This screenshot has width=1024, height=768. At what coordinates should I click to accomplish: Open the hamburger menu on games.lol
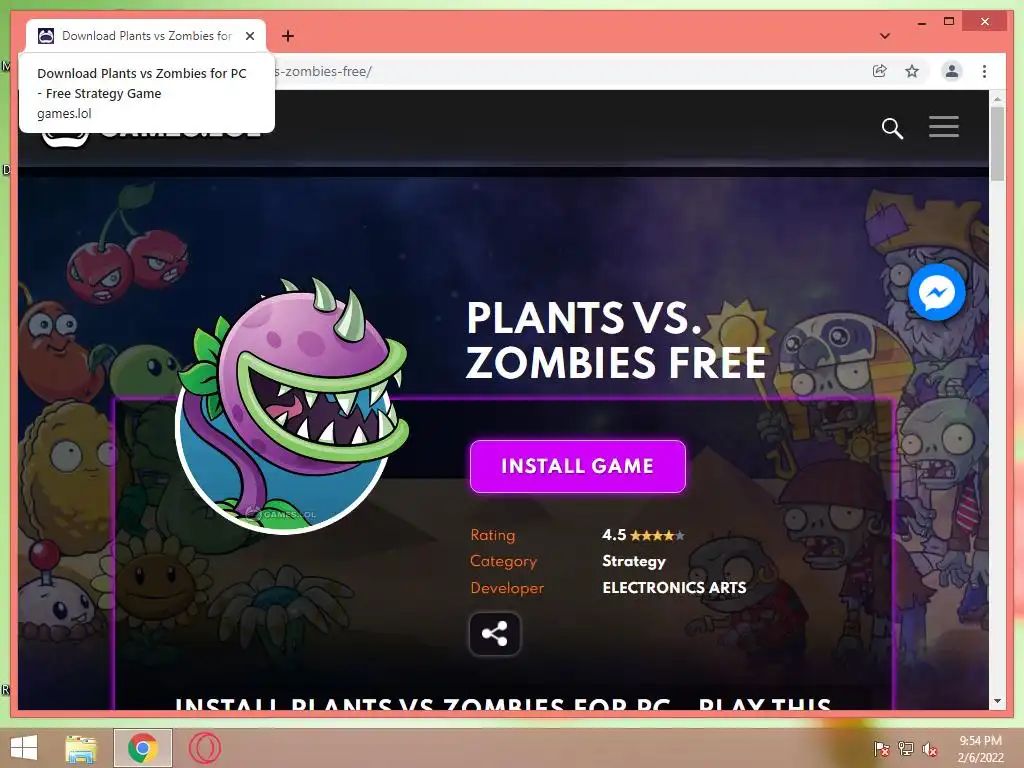point(944,127)
